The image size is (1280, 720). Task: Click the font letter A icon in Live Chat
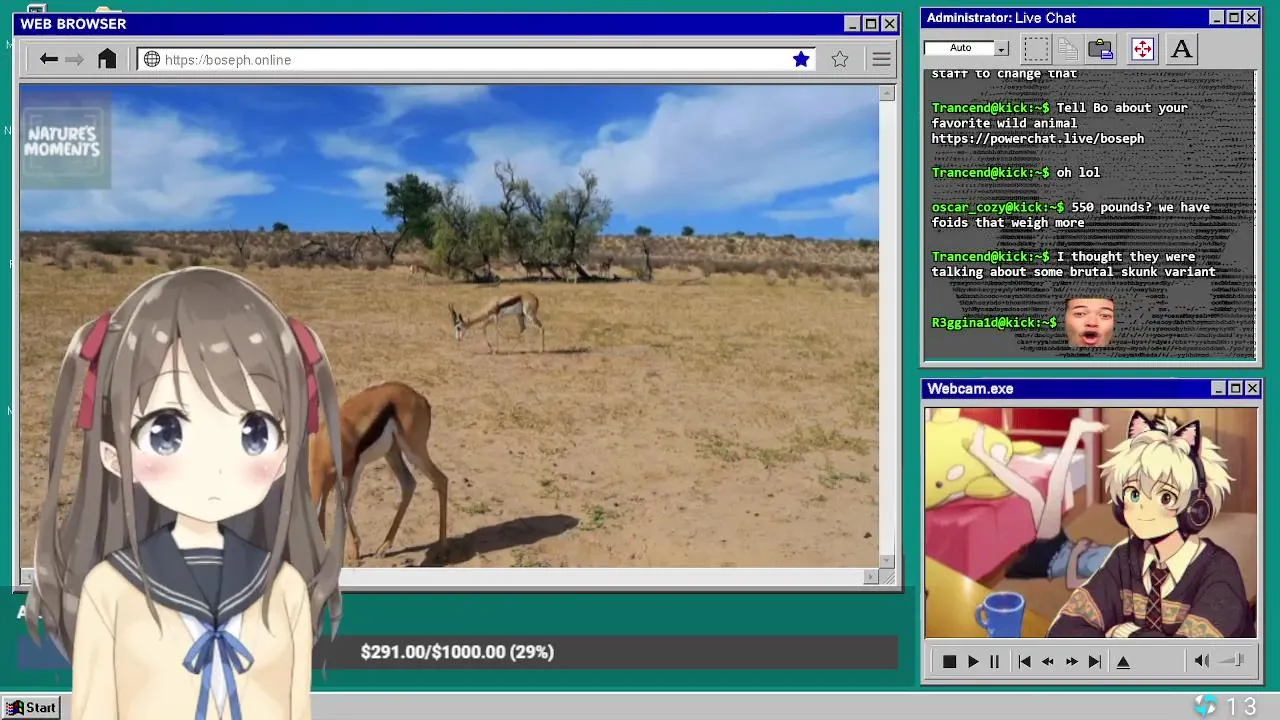[x=1181, y=48]
